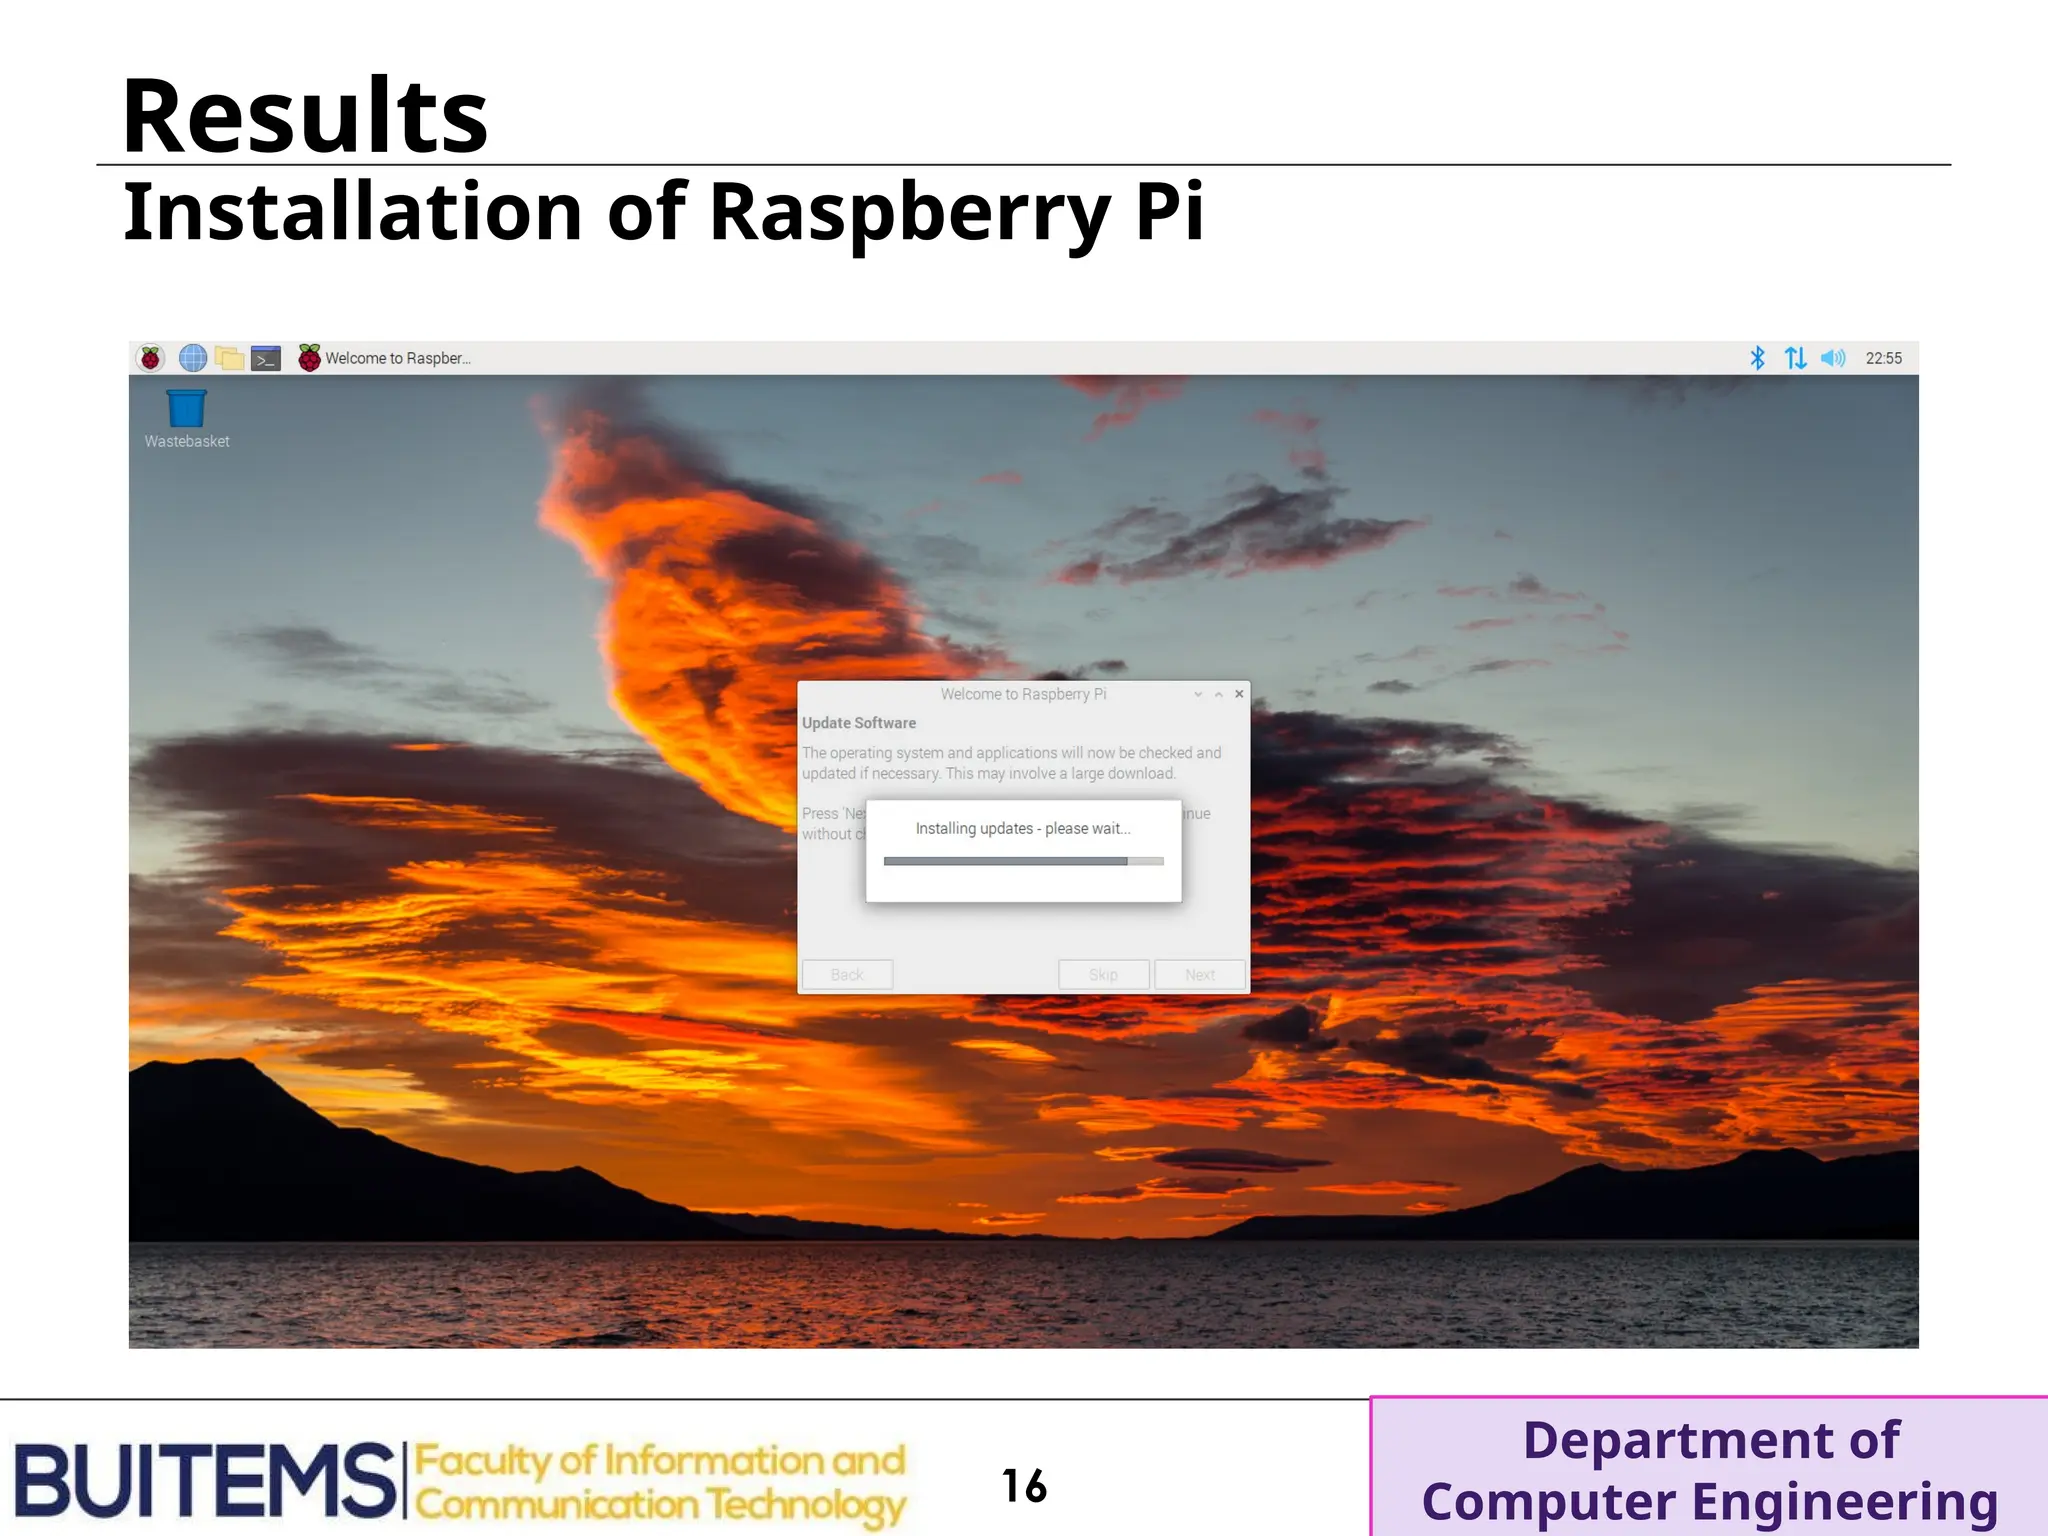The width and height of the screenshot is (2048, 1536).
Task: Open the Raspberry Pi main menu
Action: pos(151,358)
